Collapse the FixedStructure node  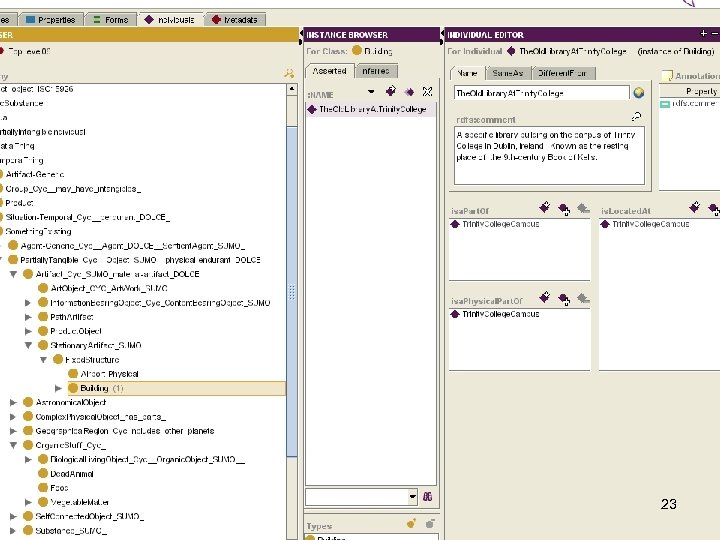(x=44, y=360)
